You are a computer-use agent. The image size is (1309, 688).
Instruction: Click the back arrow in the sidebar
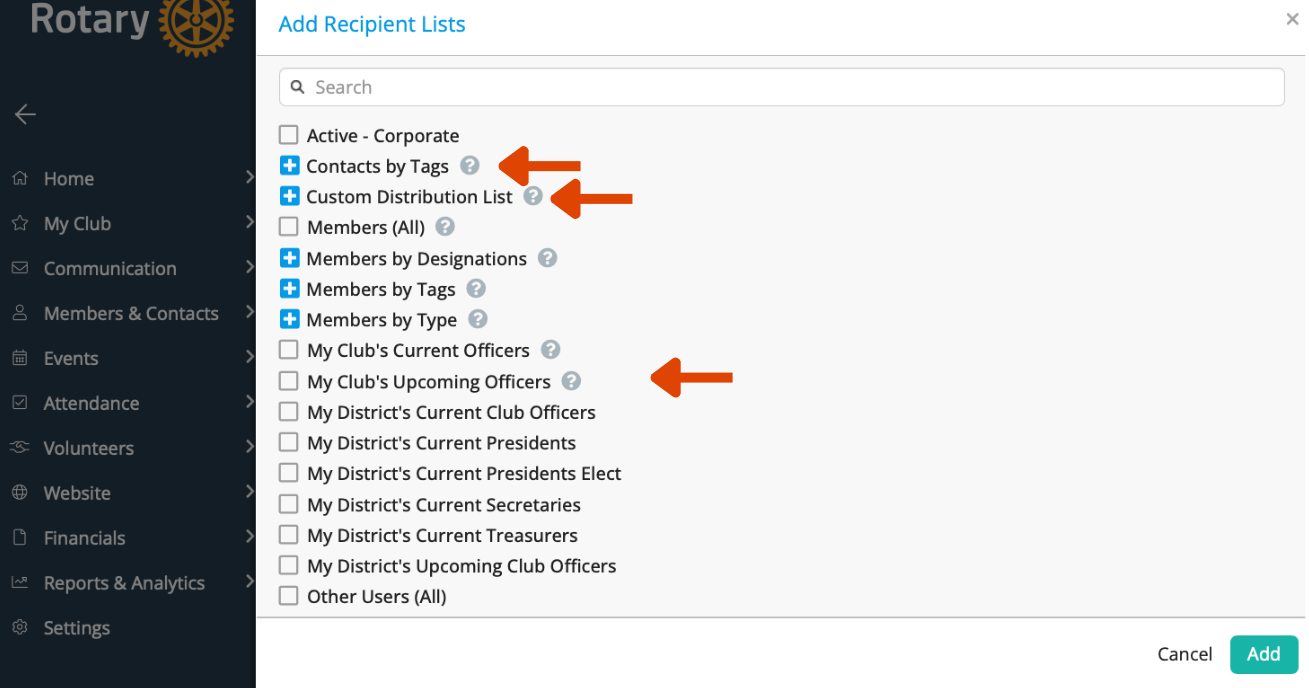coord(25,114)
